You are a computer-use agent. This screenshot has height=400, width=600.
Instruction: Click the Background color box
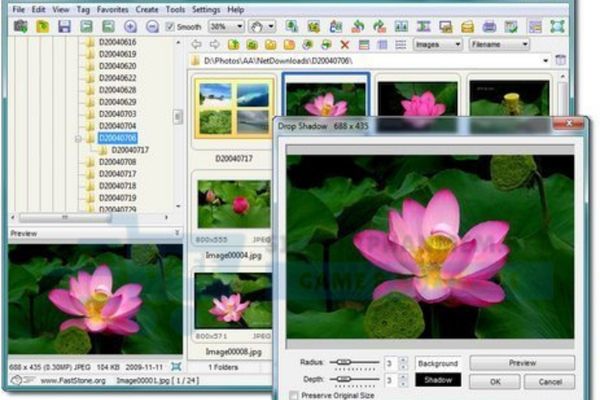438,363
